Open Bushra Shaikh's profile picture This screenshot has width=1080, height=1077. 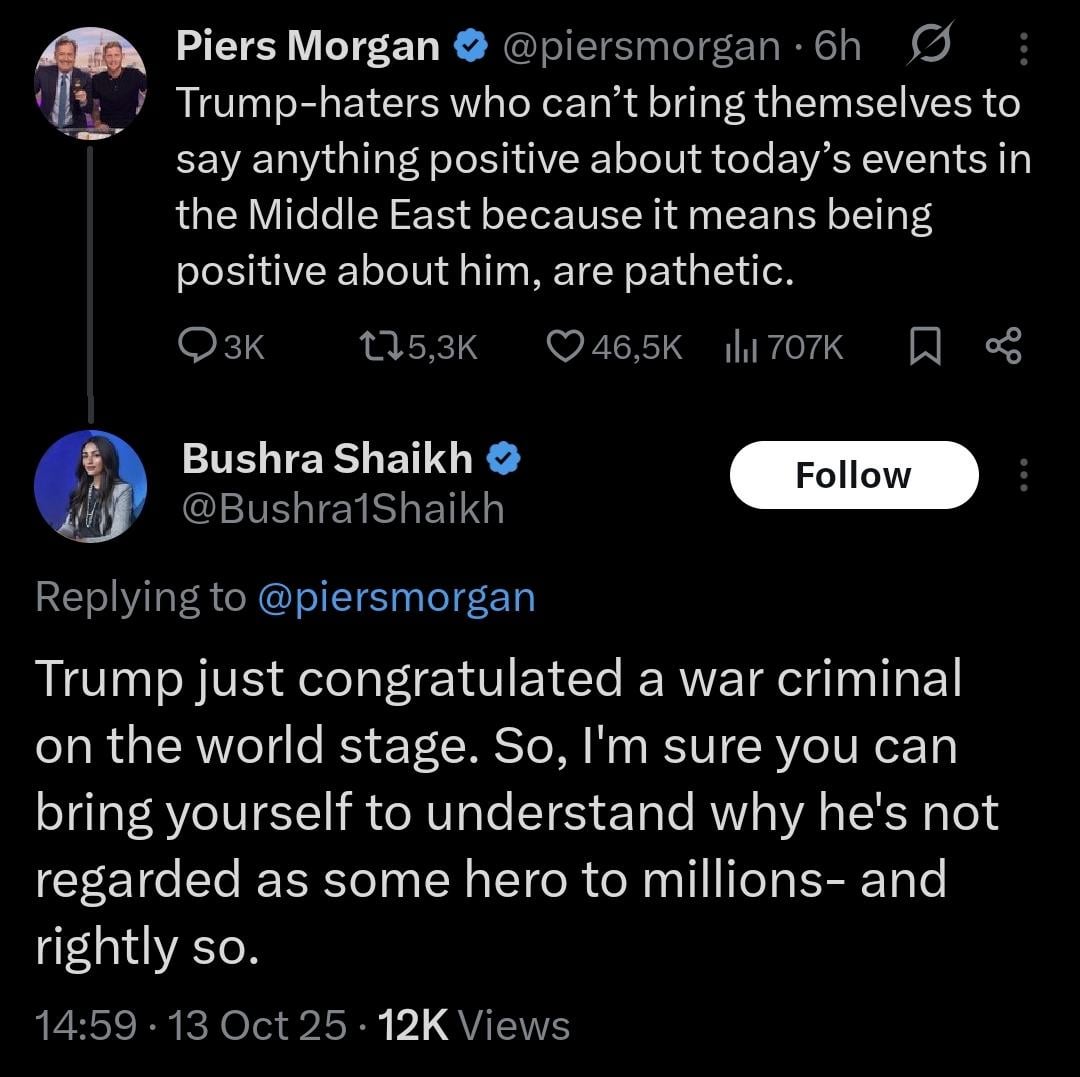pos(90,486)
